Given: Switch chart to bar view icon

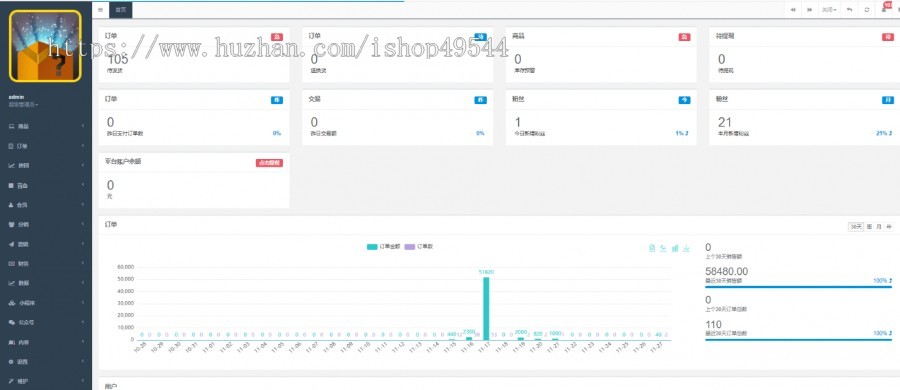Looking at the screenshot, I should pos(675,248).
